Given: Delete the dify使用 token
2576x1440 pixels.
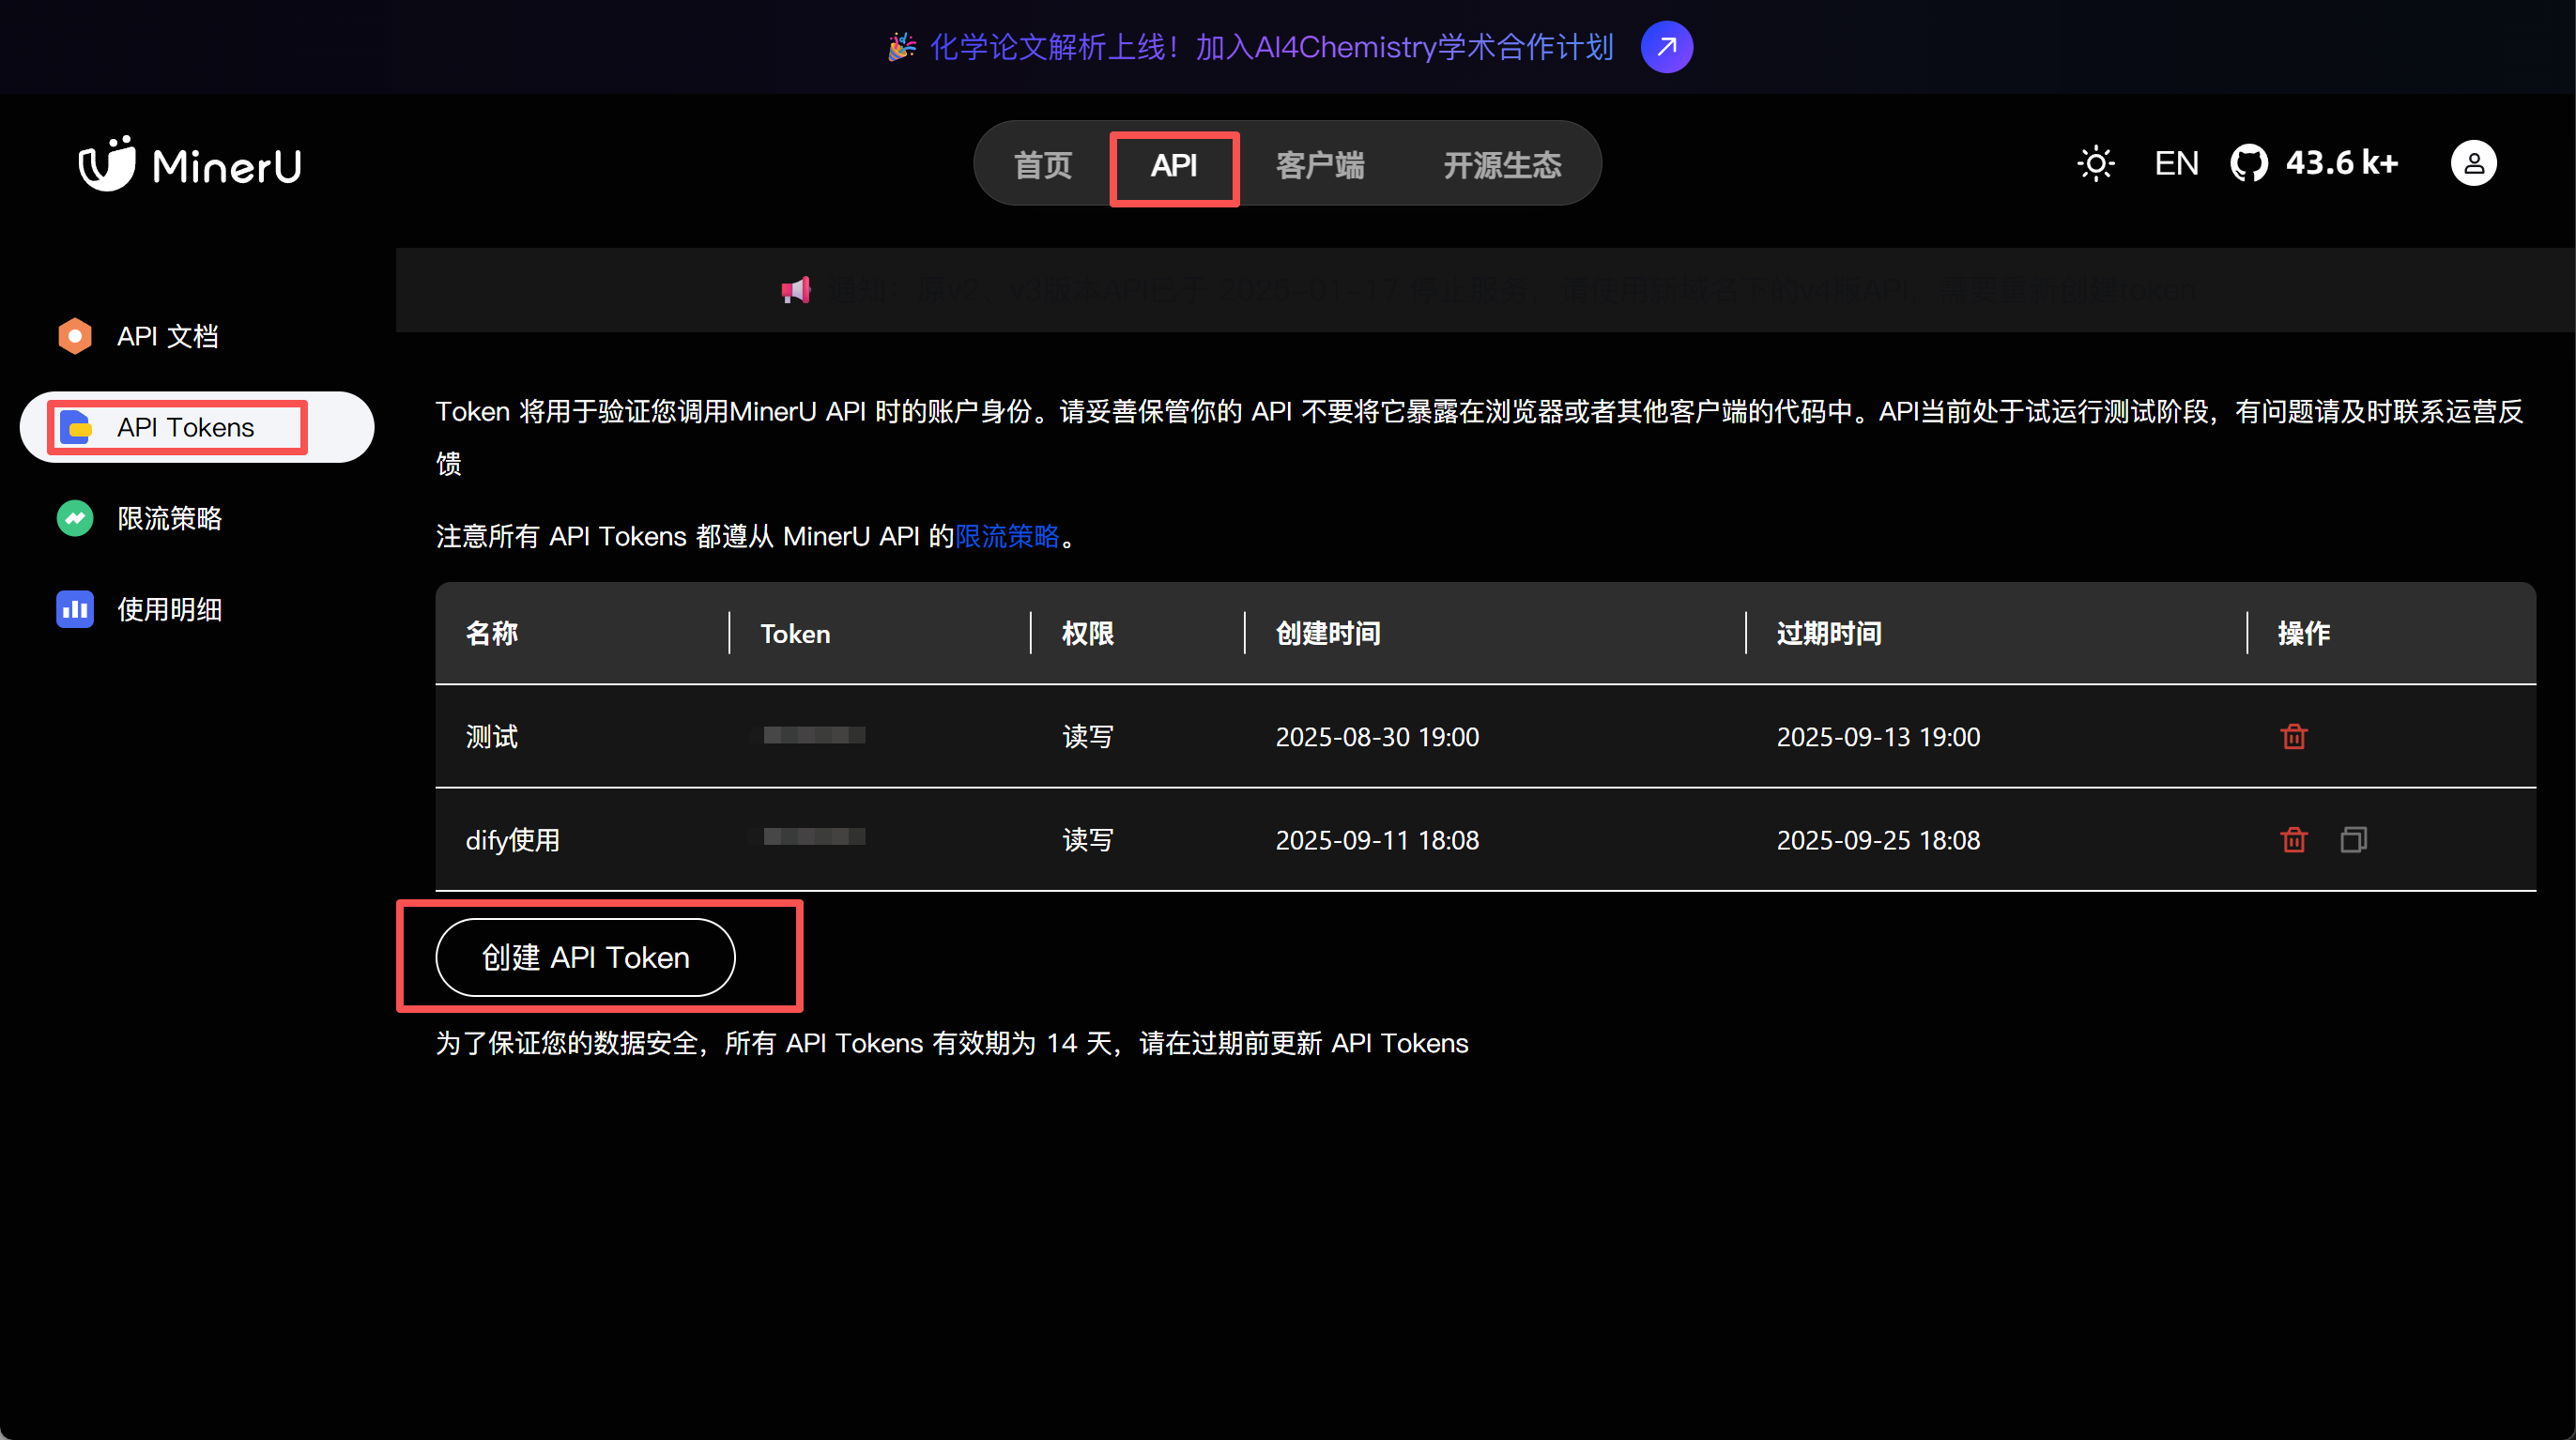Looking at the screenshot, I should 2293,839.
